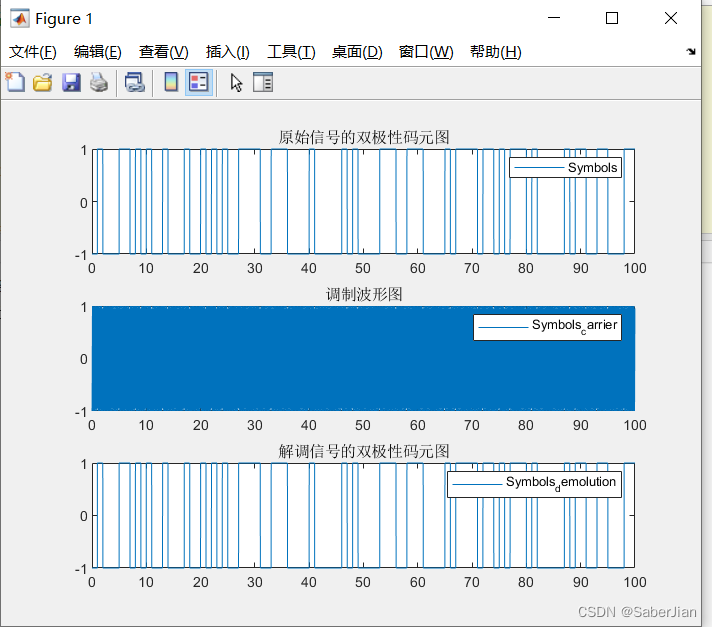Click the New Figure toolbar icon

15,83
